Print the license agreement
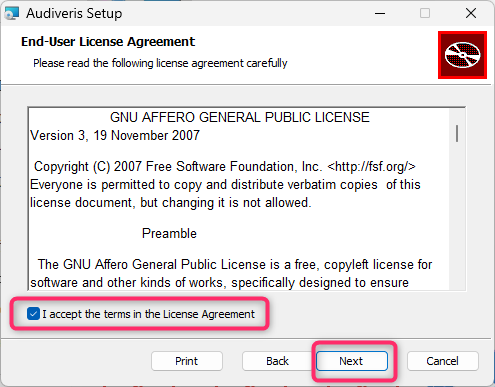Image resolution: width=495 pixels, height=387 pixels. click(x=187, y=361)
